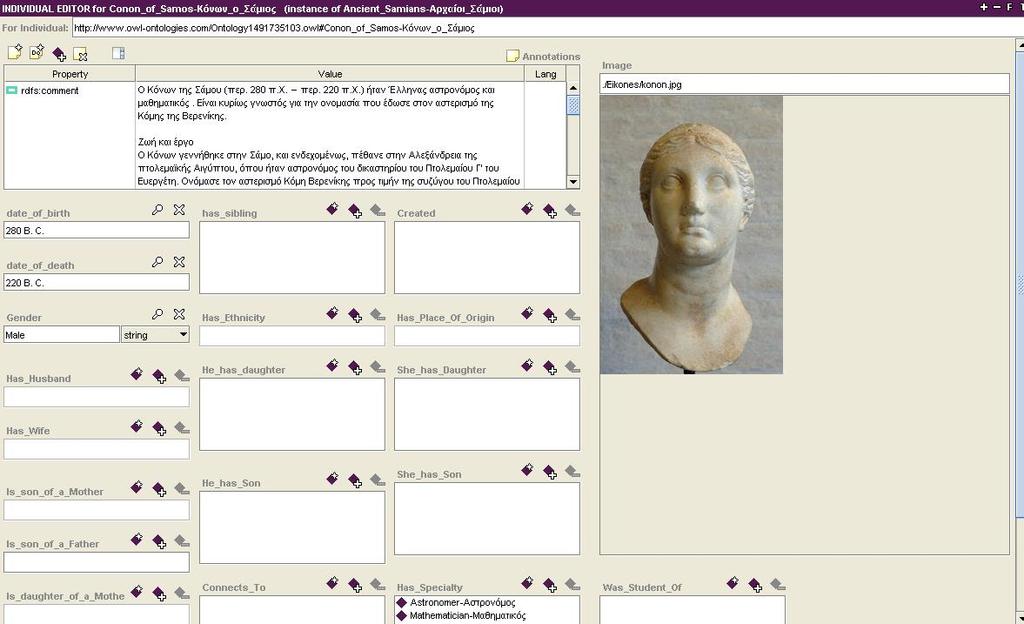Click the purple diamond add-resource icon in the annotations toolbar

tap(59, 54)
